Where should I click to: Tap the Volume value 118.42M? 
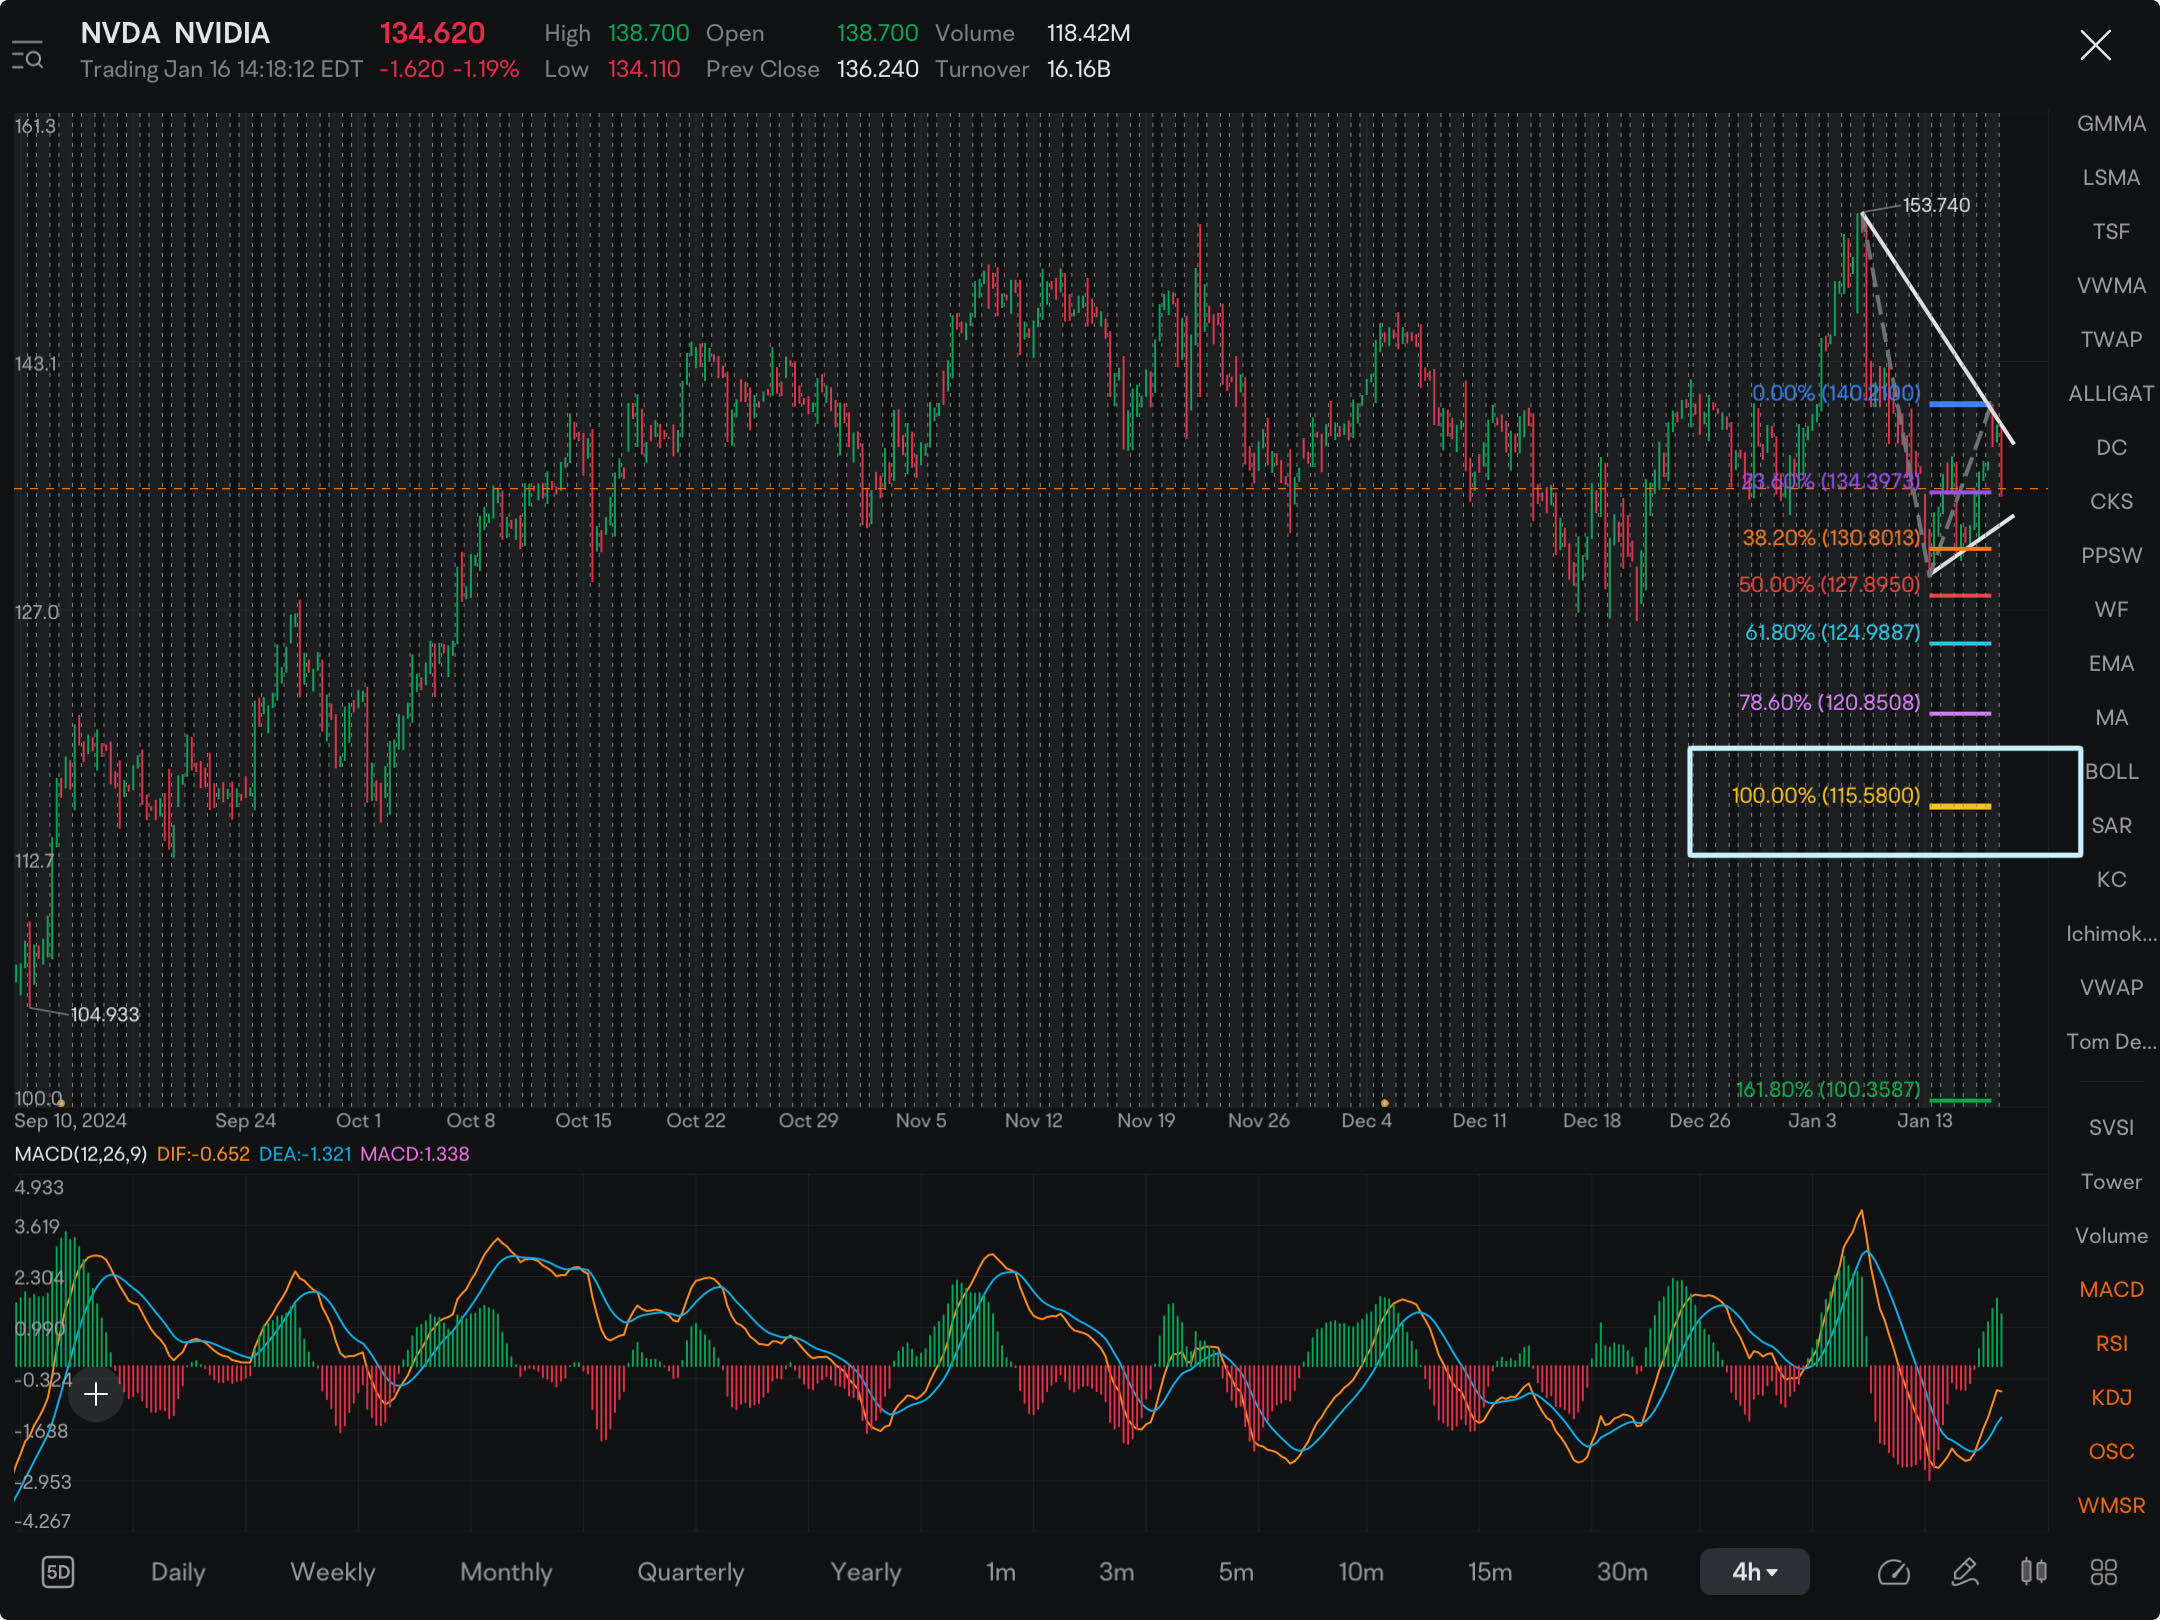1088,33
